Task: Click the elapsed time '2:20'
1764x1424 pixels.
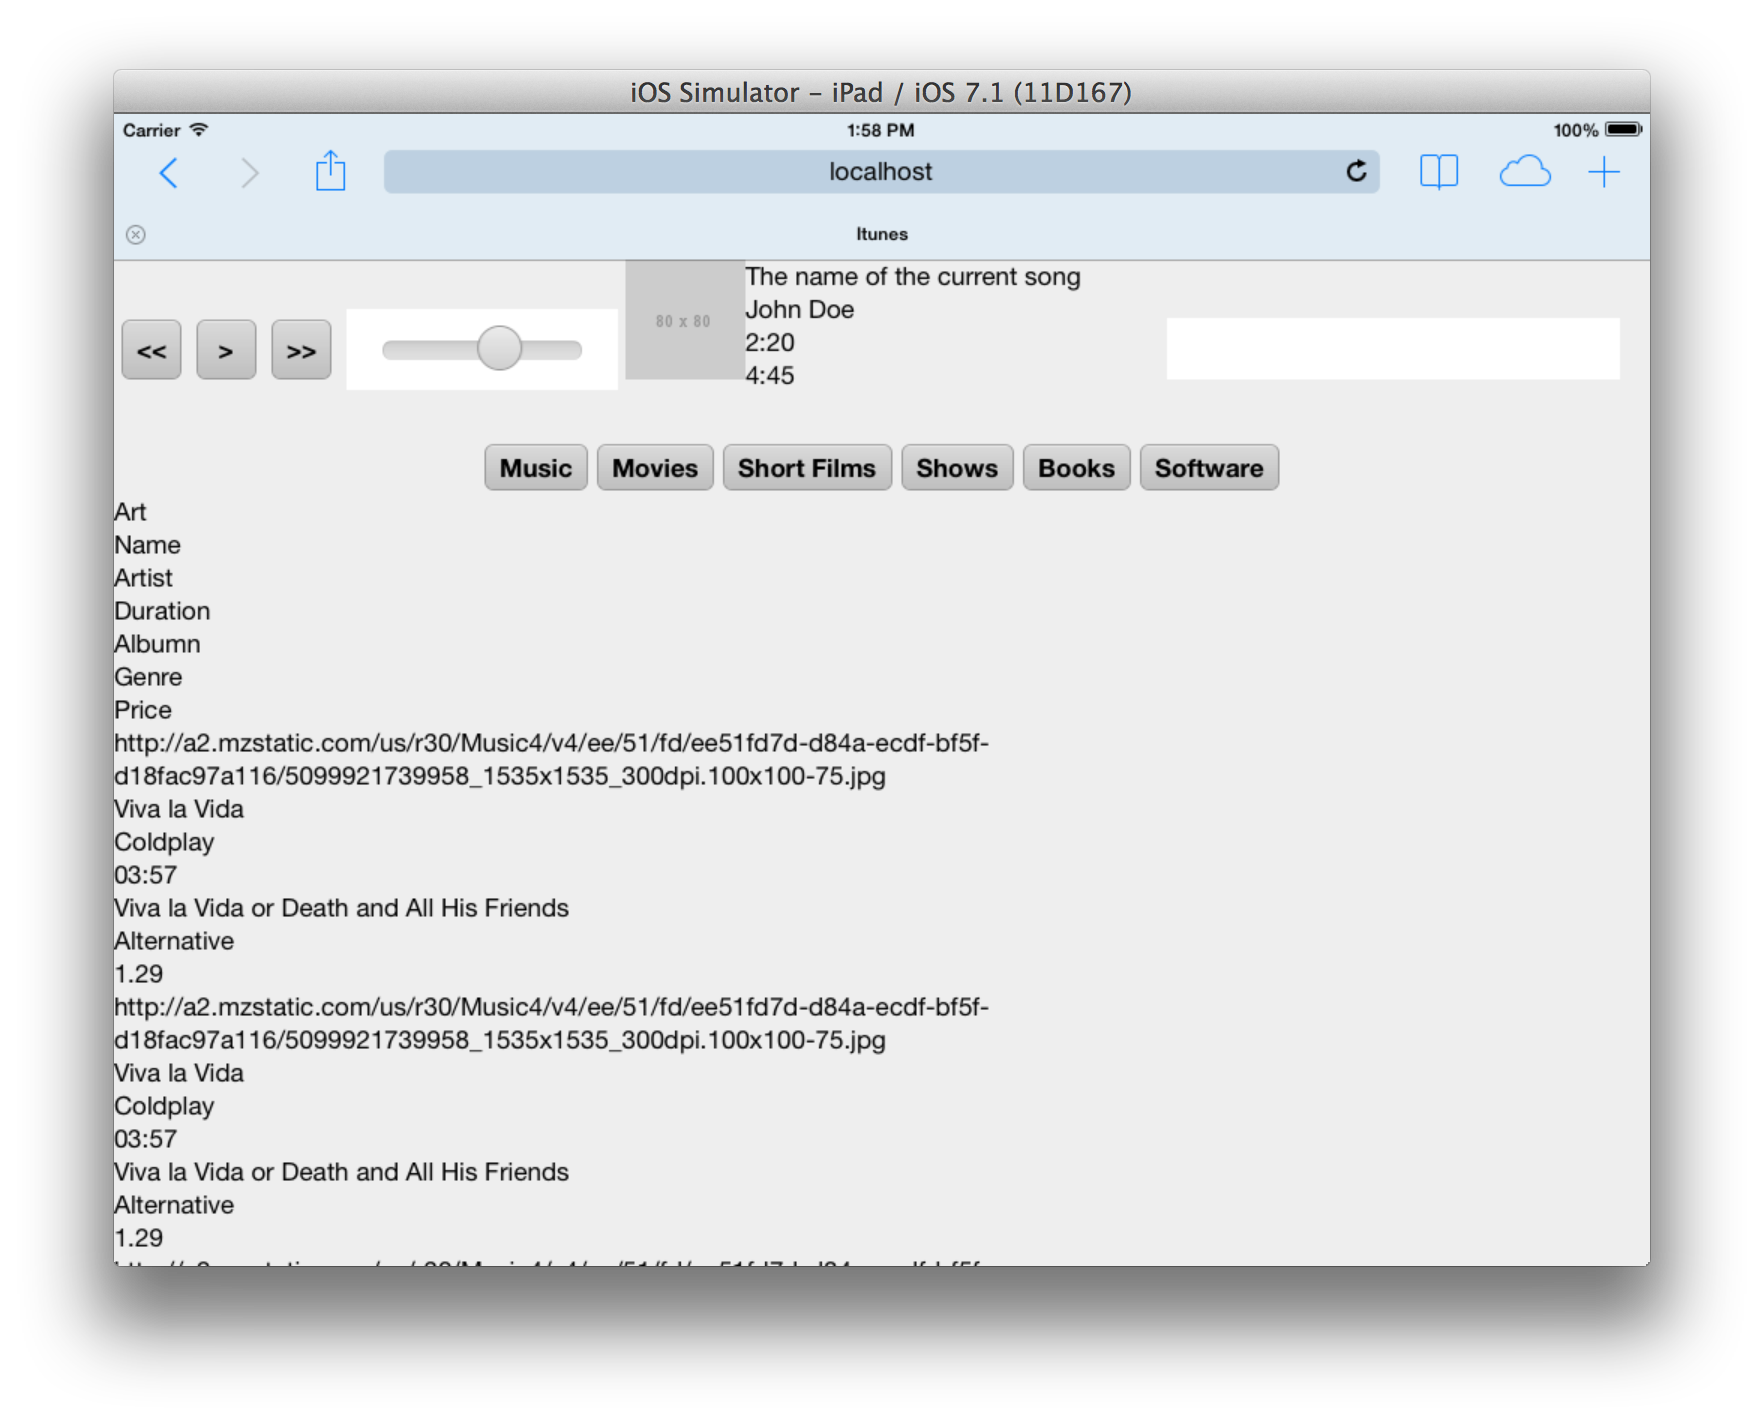Action: click(770, 343)
